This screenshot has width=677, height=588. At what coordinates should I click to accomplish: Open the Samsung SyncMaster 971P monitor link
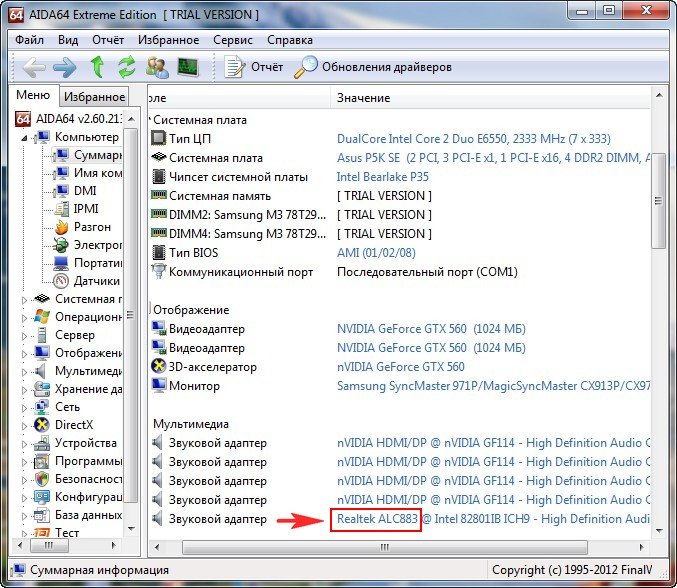(x=494, y=386)
